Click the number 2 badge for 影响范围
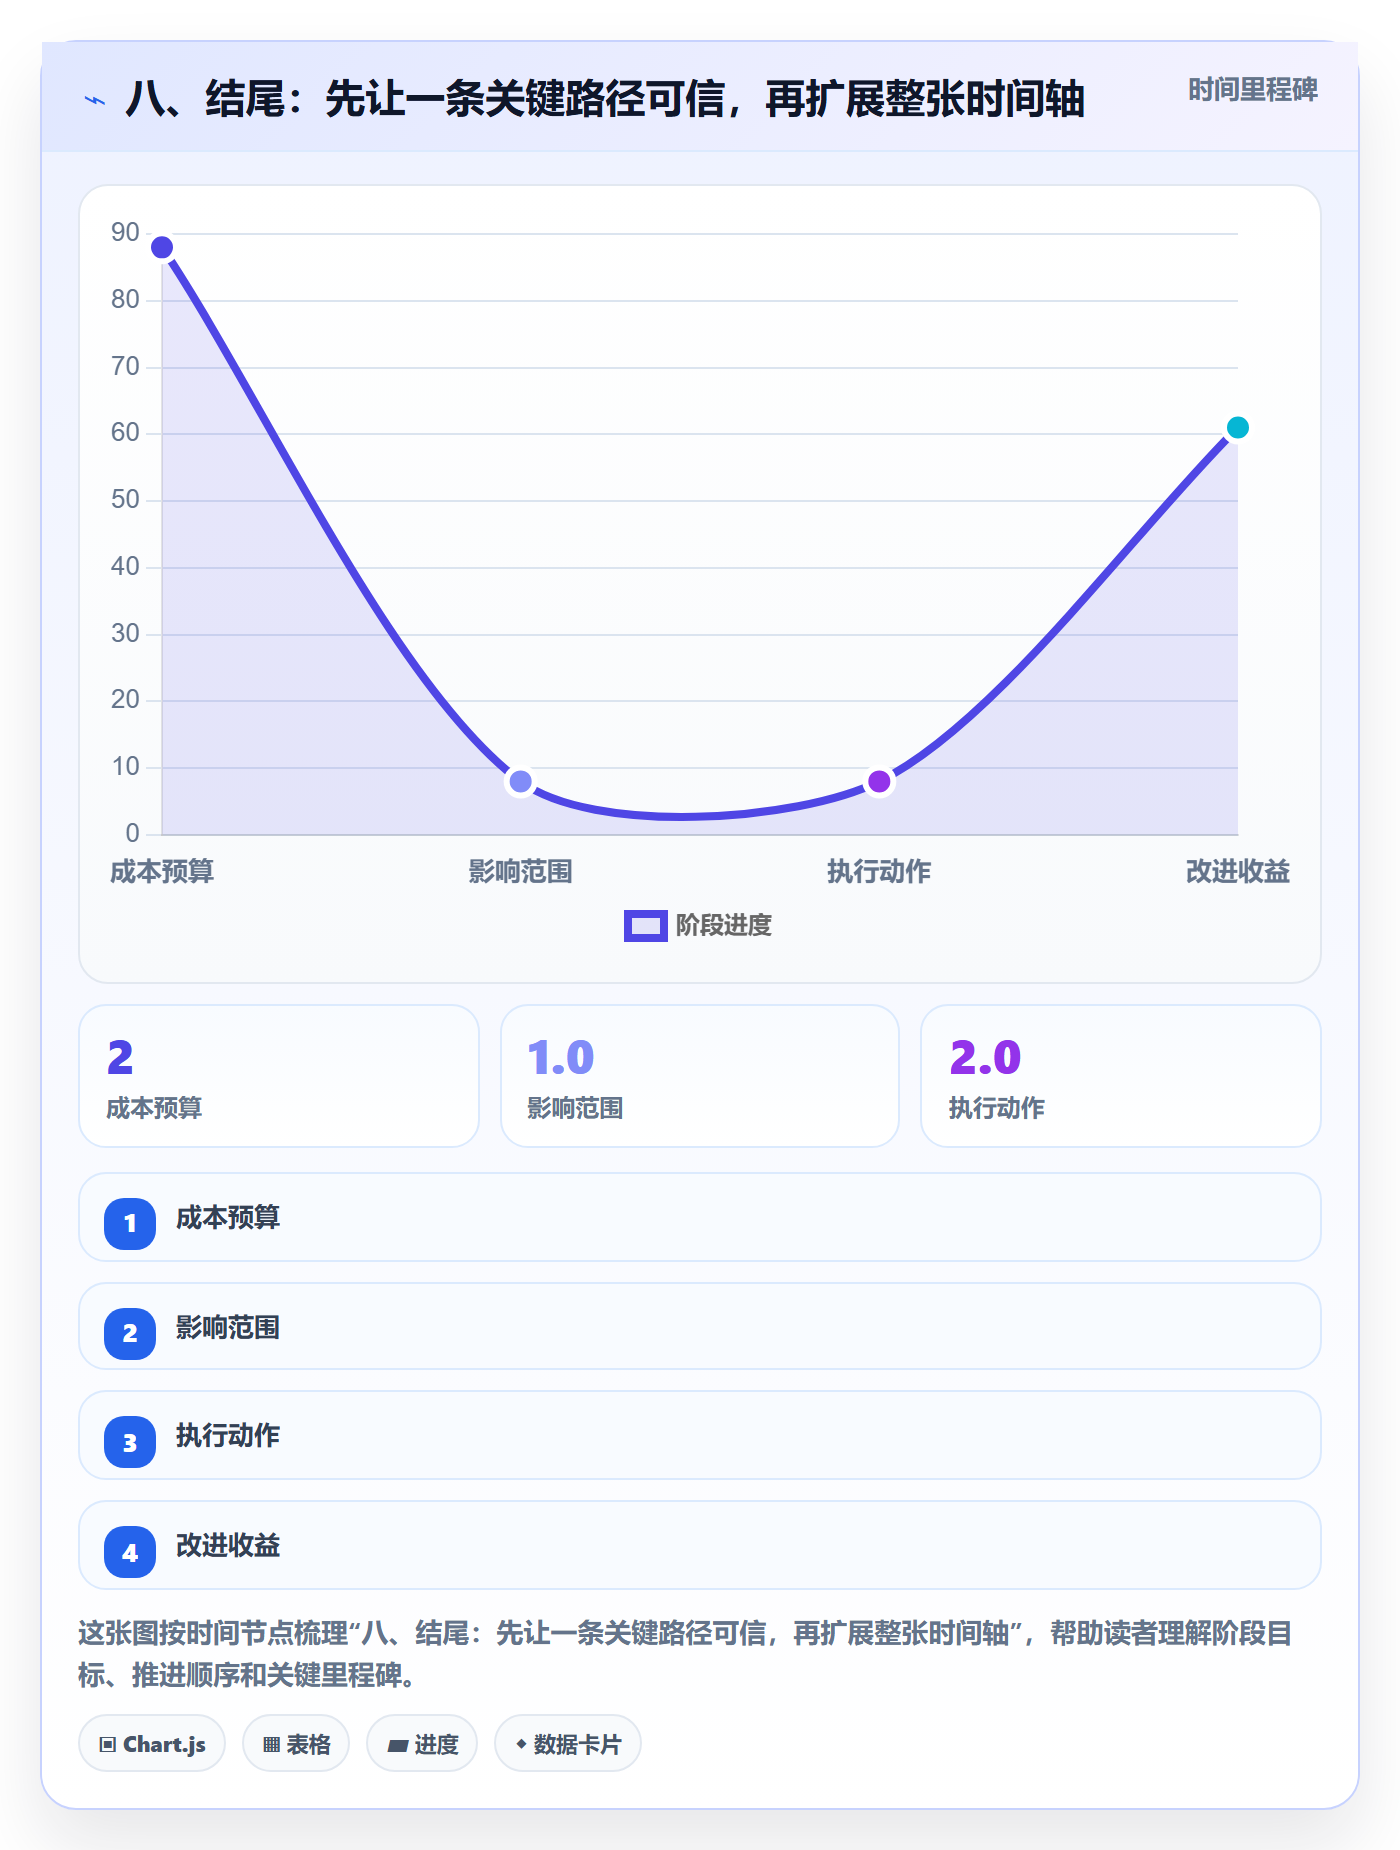Image resolution: width=1400 pixels, height=1850 pixels. click(130, 1333)
